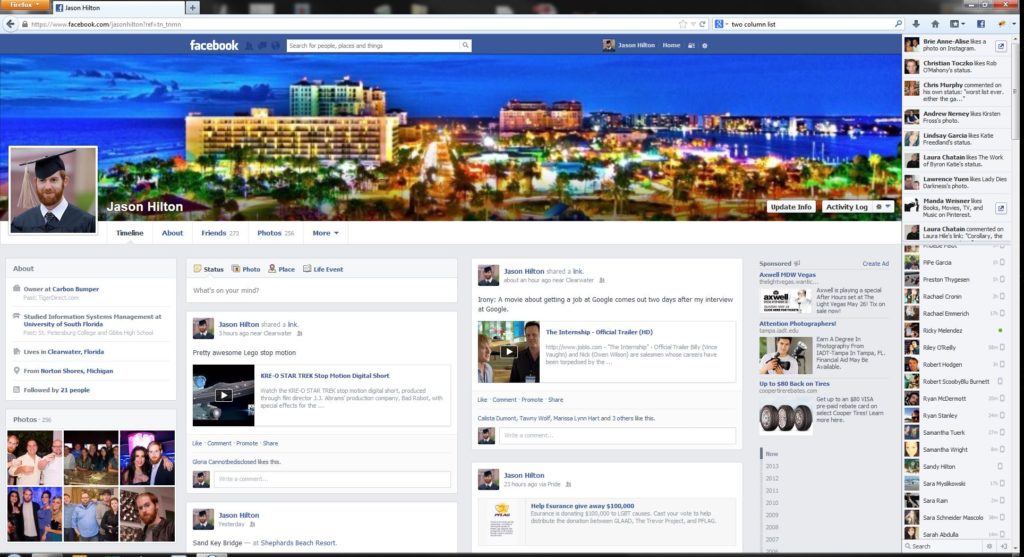
Task: Choose Life Event in the composer
Action: click(323, 269)
